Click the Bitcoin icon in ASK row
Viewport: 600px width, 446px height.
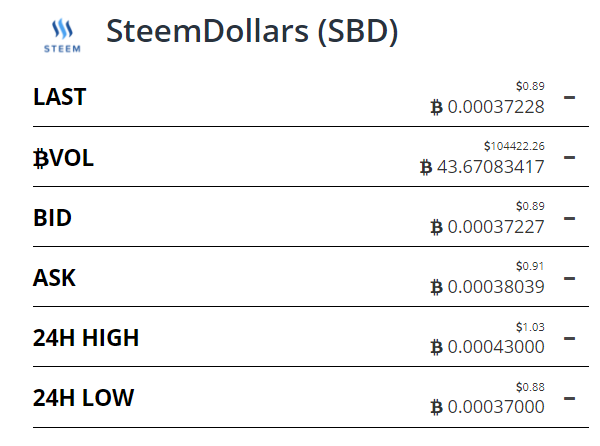click(x=436, y=288)
